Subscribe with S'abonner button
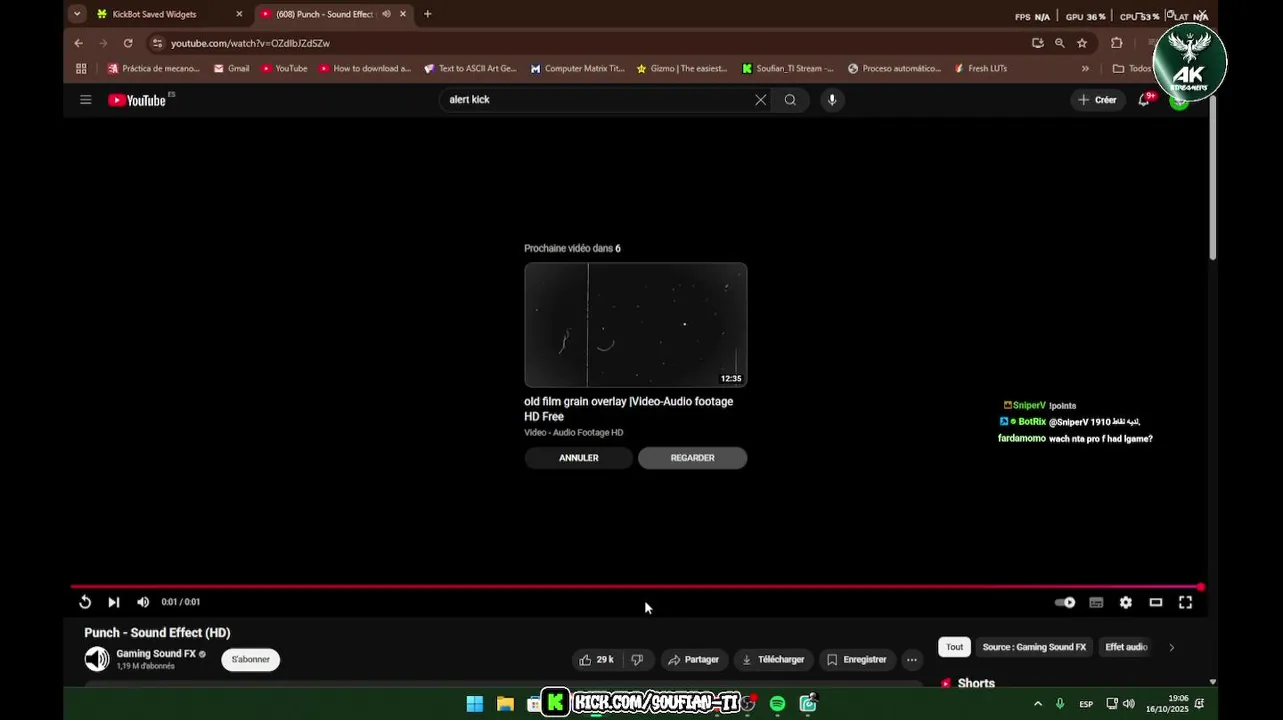The image size is (1283, 720). pyautogui.click(x=251, y=660)
